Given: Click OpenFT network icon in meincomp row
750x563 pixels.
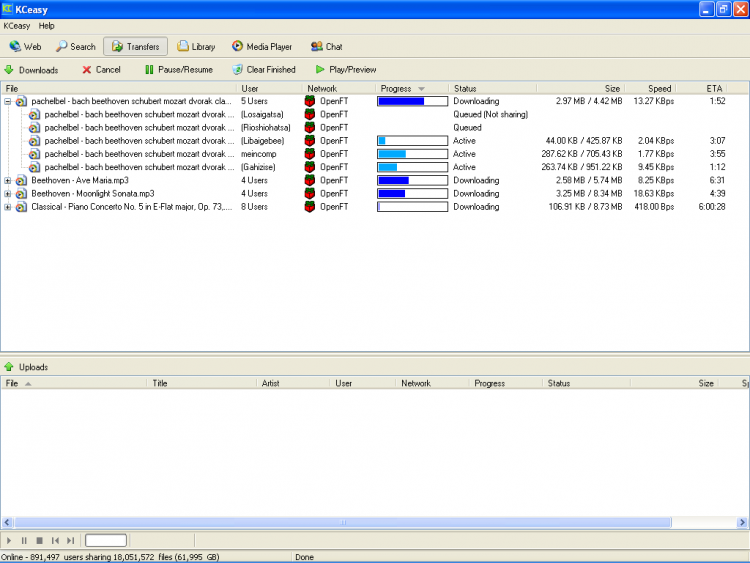Looking at the screenshot, I should tap(310, 154).
